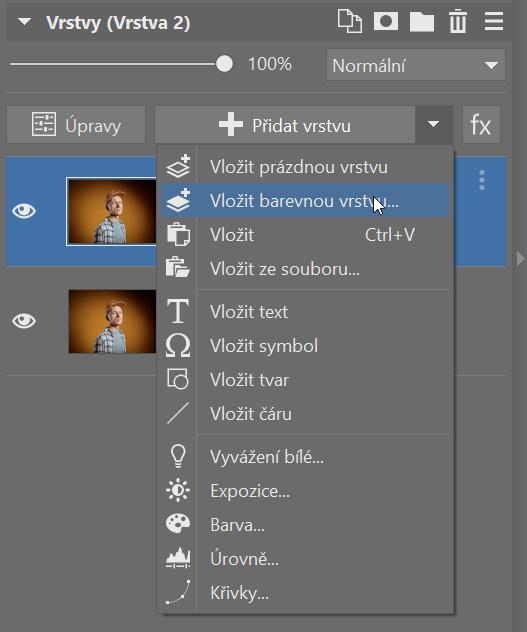This screenshot has width=527, height=632.
Task: Click the arrow next to Přidat vrstvu
Action: [433, 125]
